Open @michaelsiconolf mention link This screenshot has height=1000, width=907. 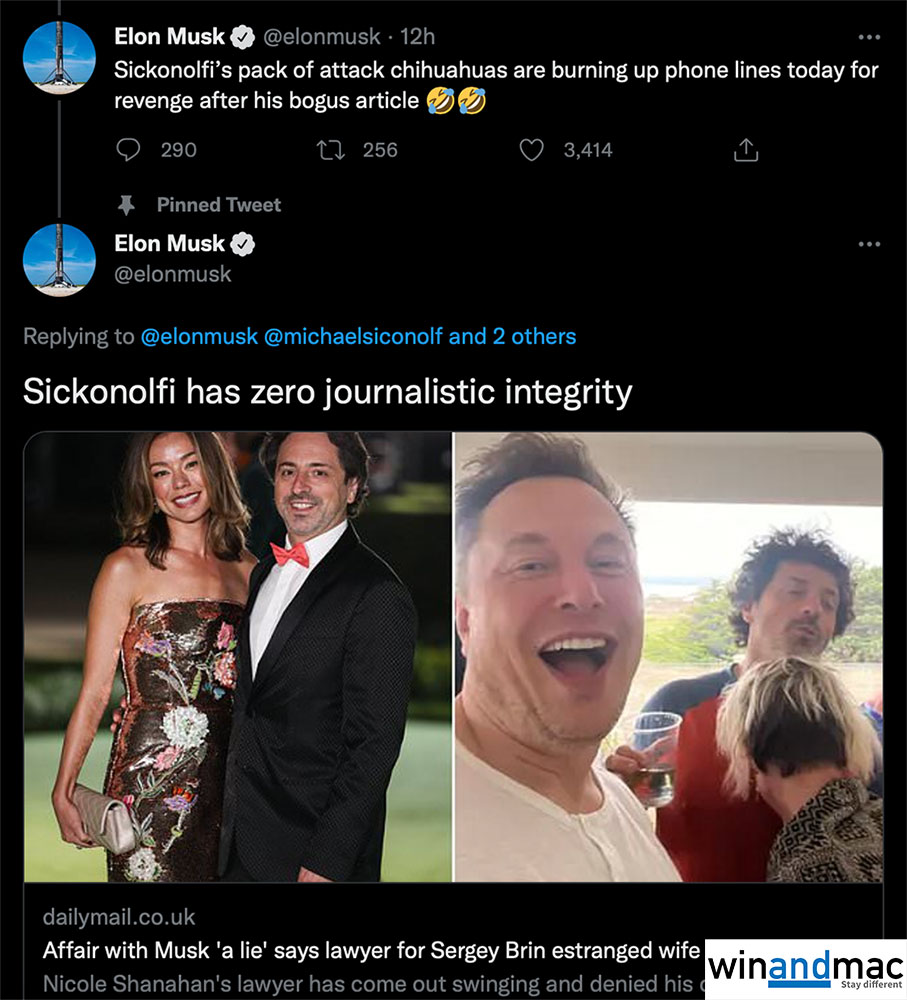tap(353, 337)
